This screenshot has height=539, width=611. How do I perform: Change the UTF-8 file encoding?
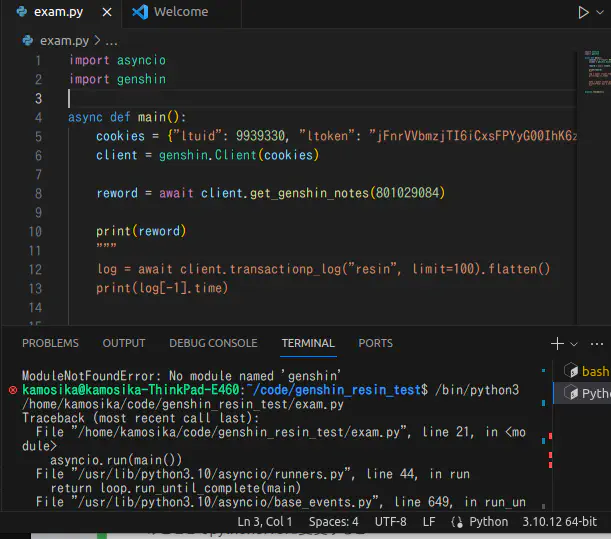391,521
